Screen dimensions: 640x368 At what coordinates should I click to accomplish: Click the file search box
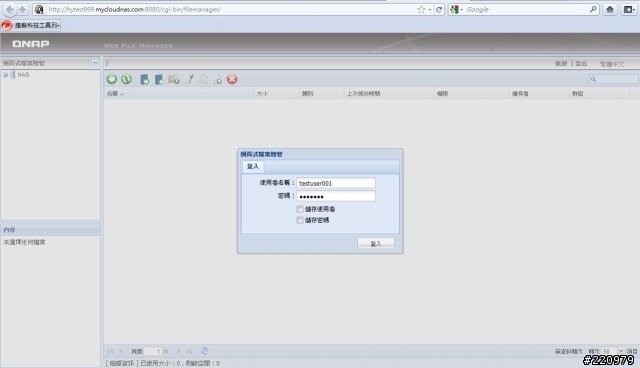click(613, 79)
